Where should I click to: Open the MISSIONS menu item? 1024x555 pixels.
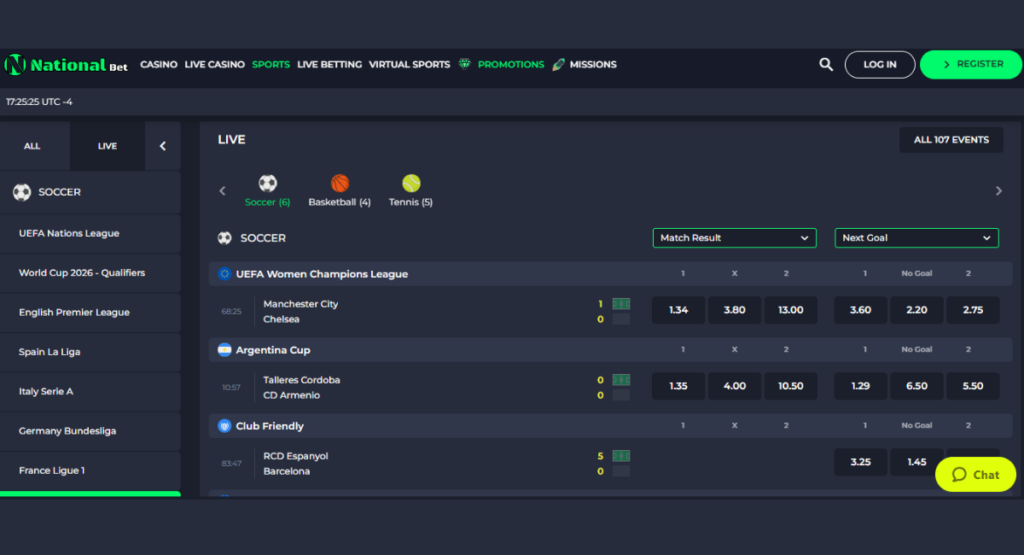point(593,64)
